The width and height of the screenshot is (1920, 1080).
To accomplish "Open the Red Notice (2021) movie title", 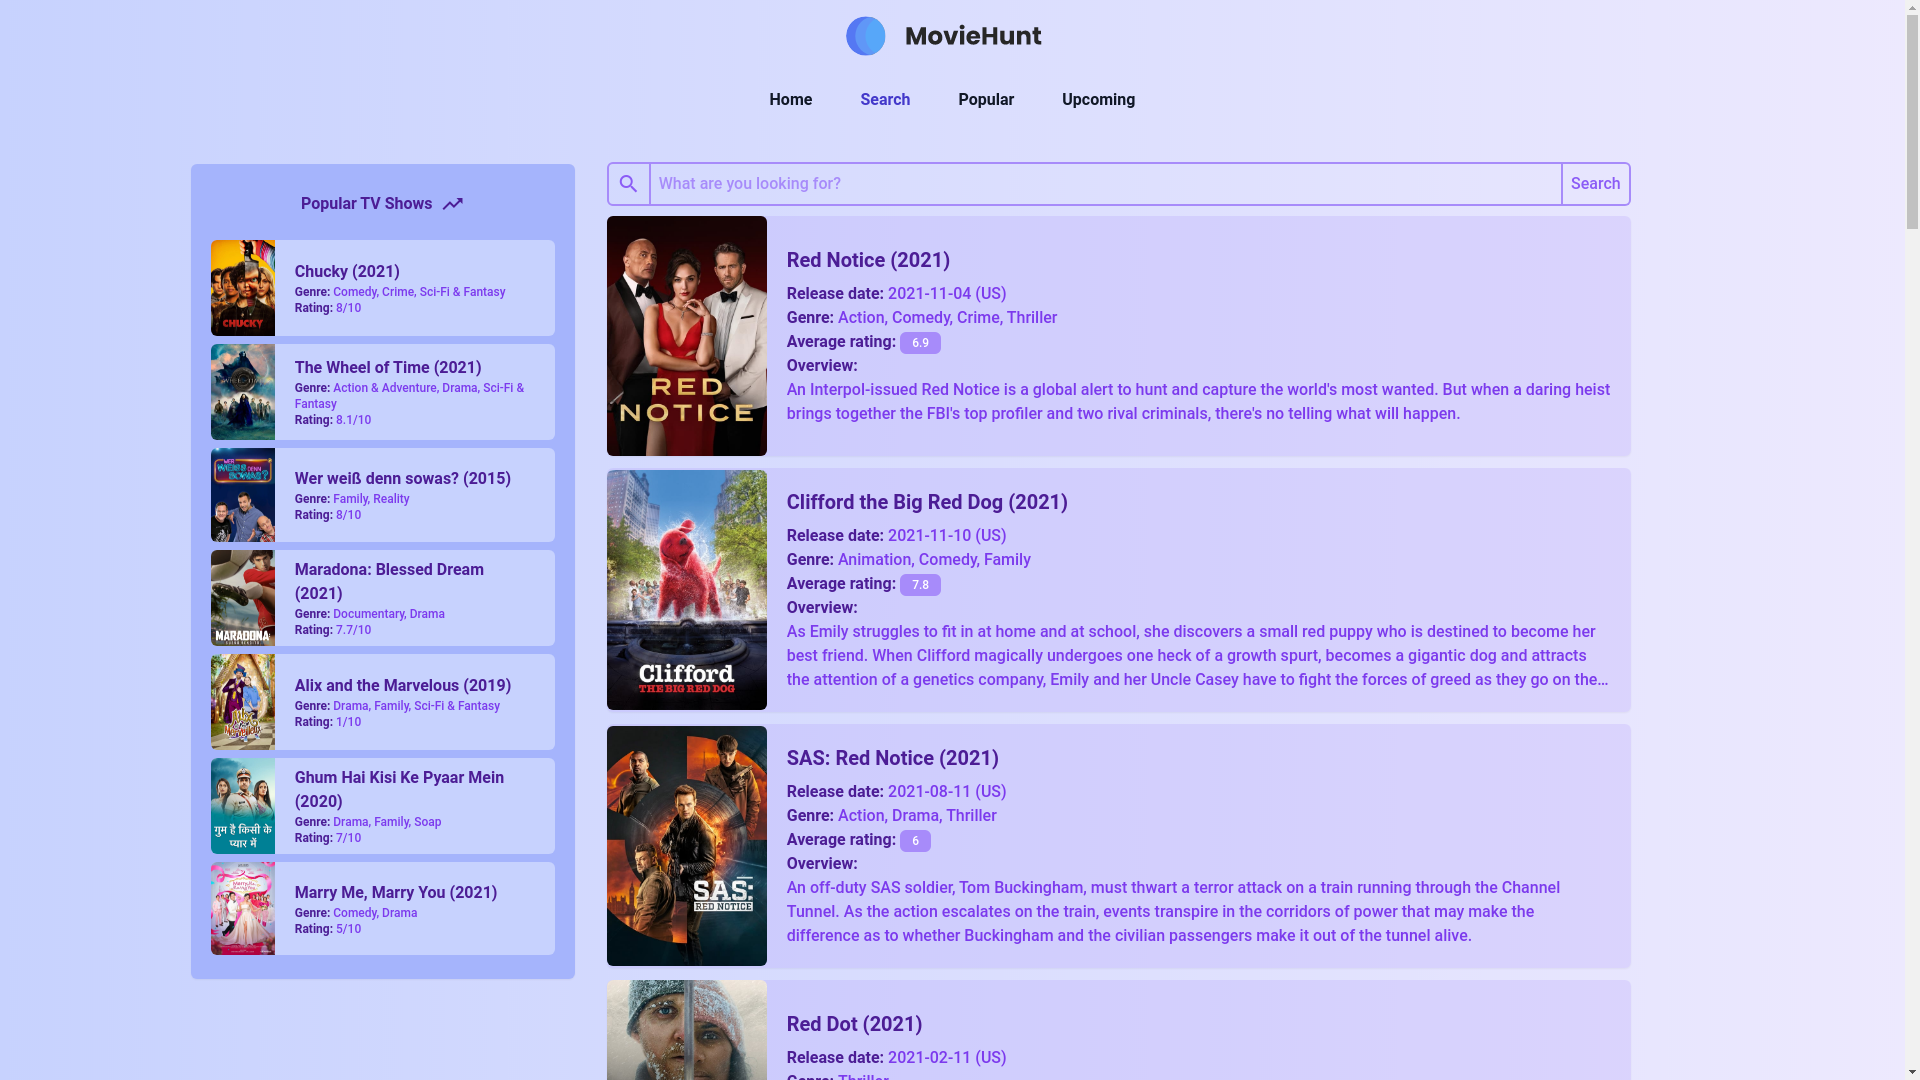I will click(x=868, y=260).
